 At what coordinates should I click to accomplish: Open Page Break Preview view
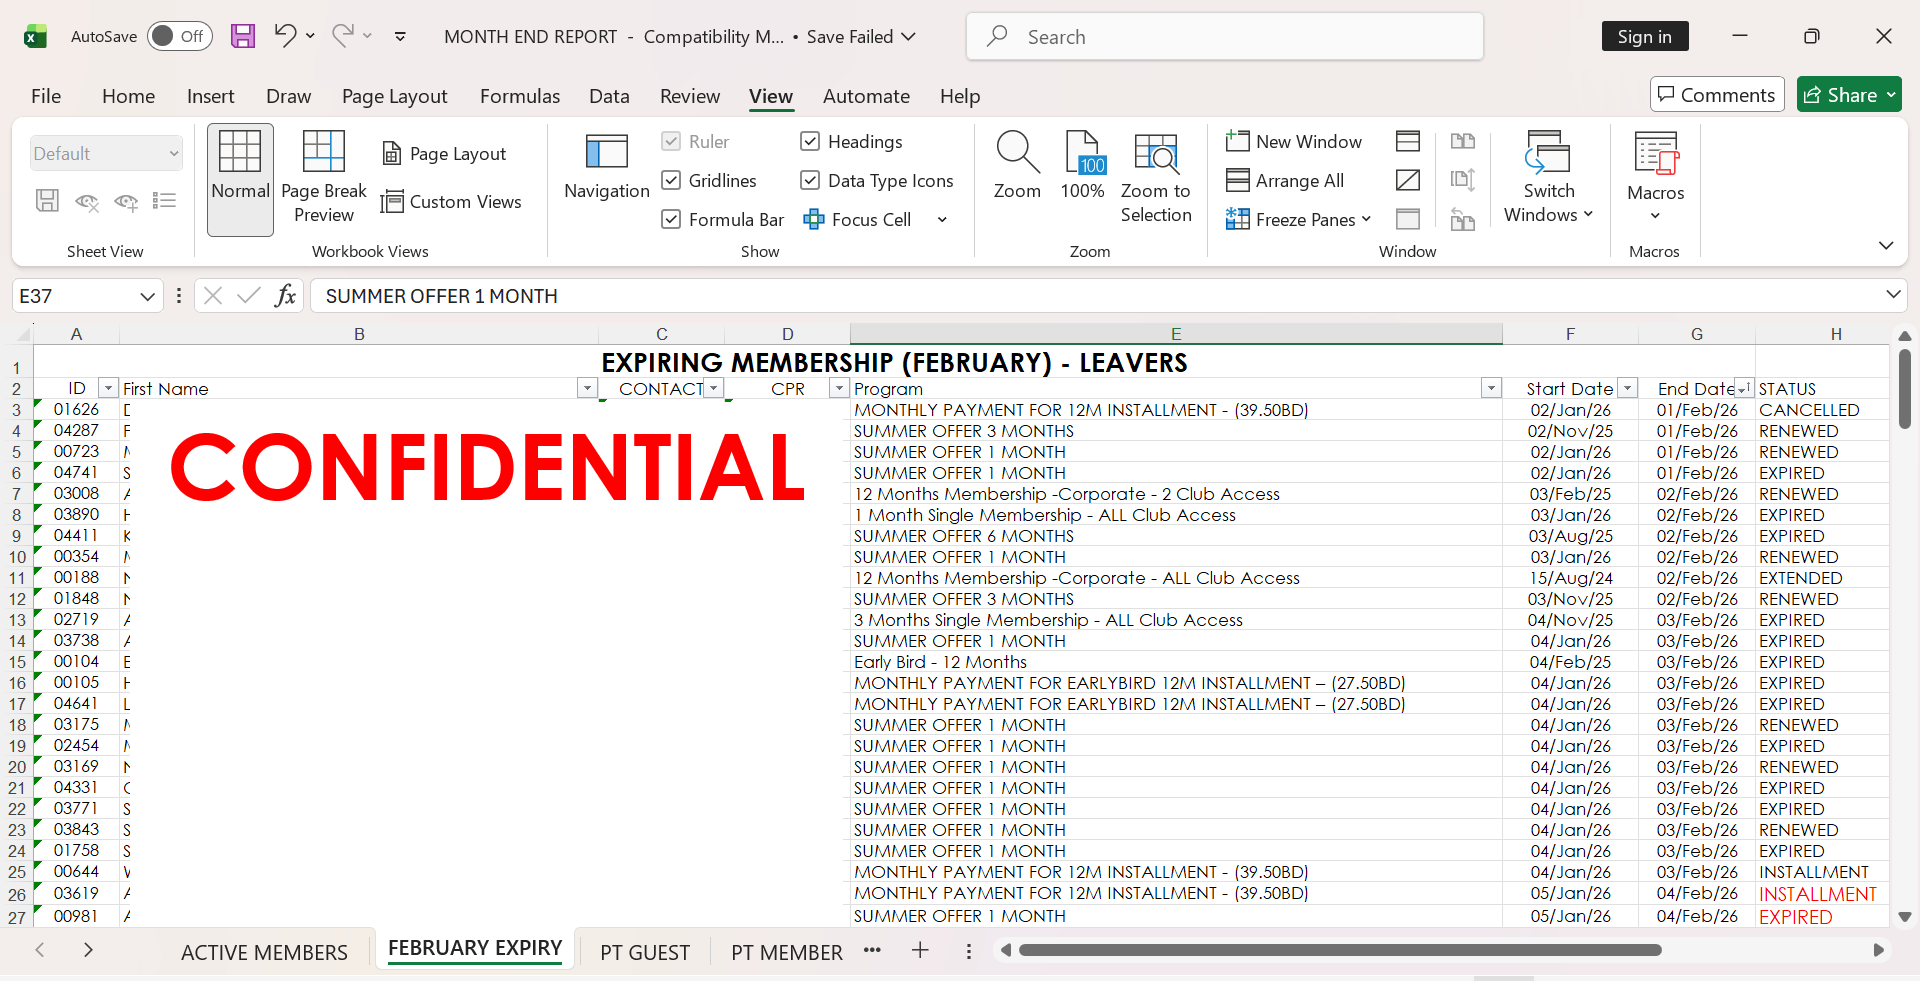tap(324, 177)
